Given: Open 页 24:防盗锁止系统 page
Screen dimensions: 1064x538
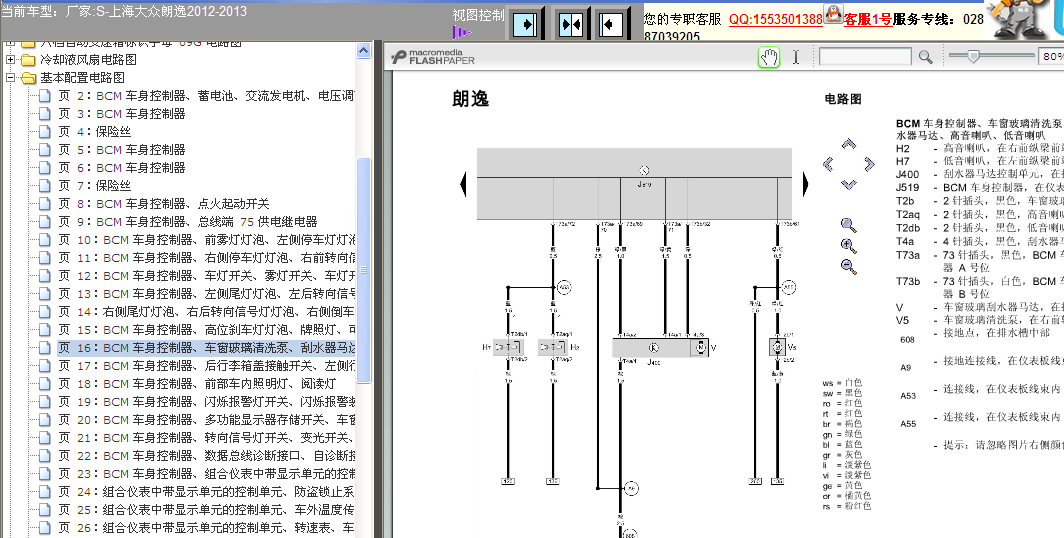Looking at the screenshot, I should tap(206, 492).
